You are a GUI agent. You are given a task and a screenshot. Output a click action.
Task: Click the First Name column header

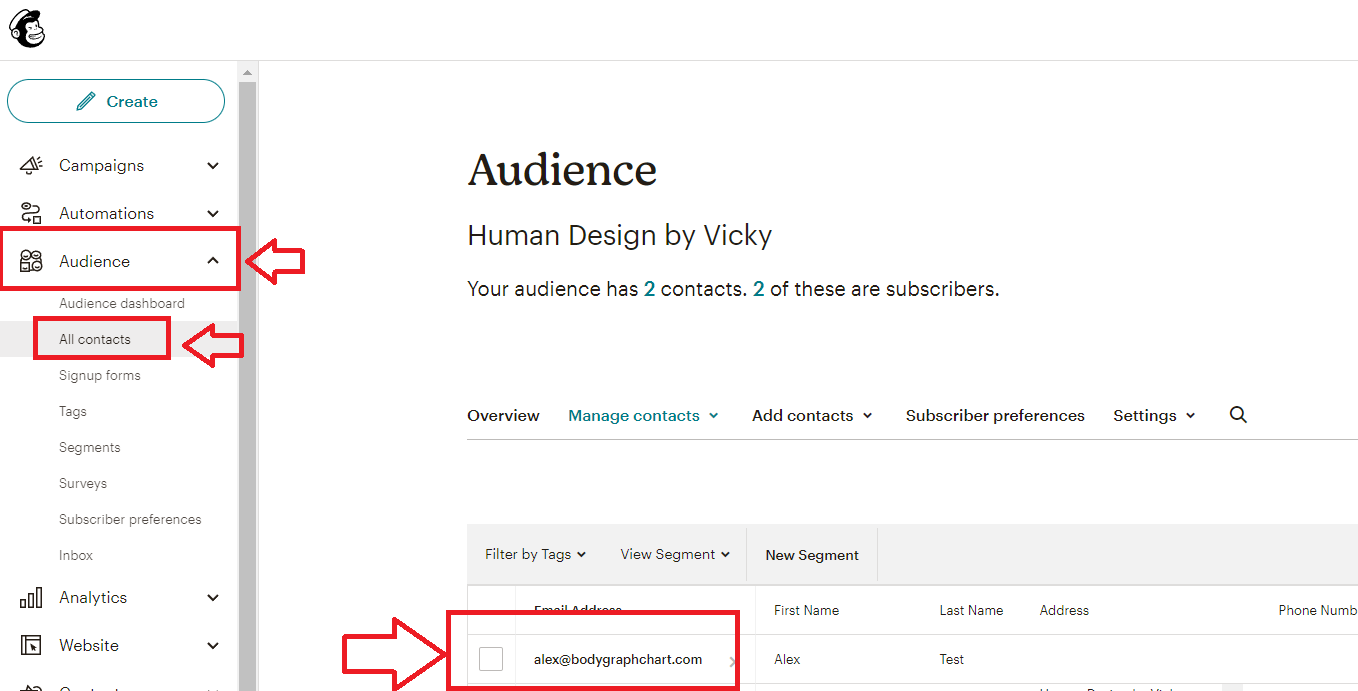click(806, 610)
